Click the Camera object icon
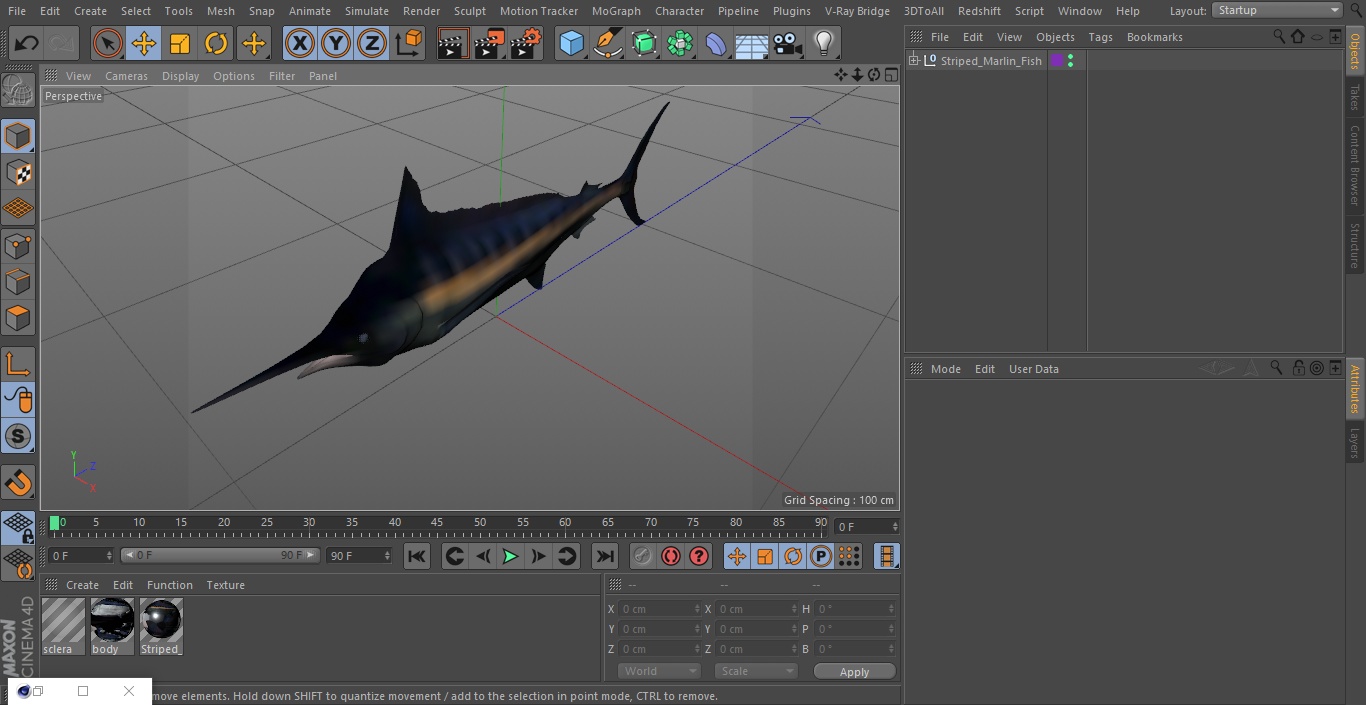The height and width of the screenshot is (705, 1366). tap(788, 43)
